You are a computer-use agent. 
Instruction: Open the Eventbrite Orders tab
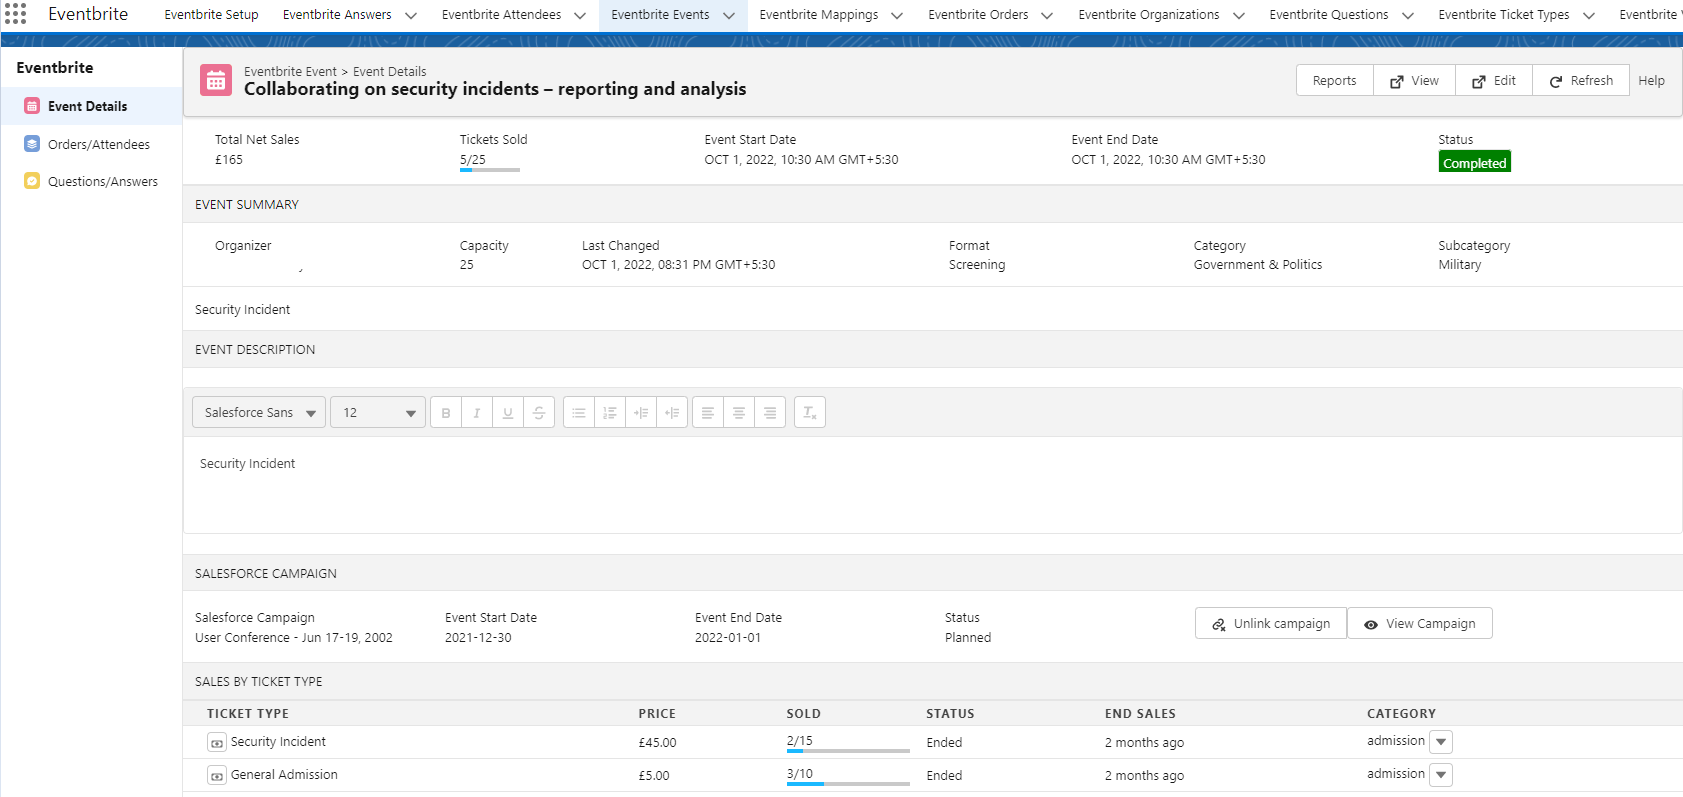click(x=978, y=14)
